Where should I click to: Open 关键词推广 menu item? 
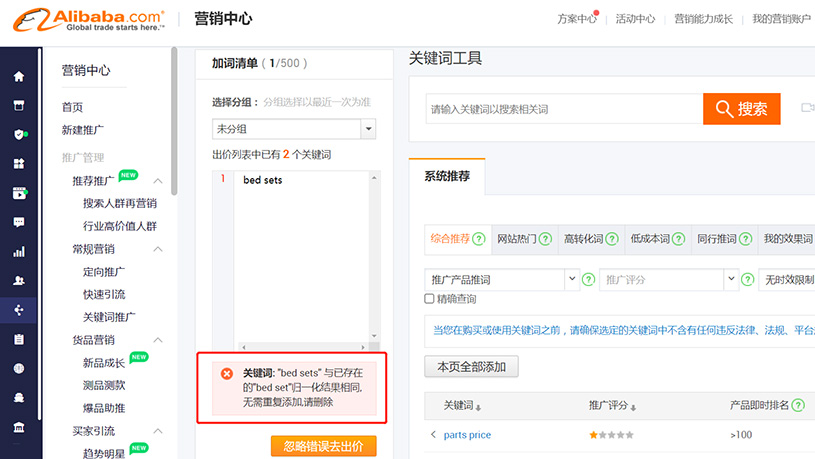tap(109, 317)
